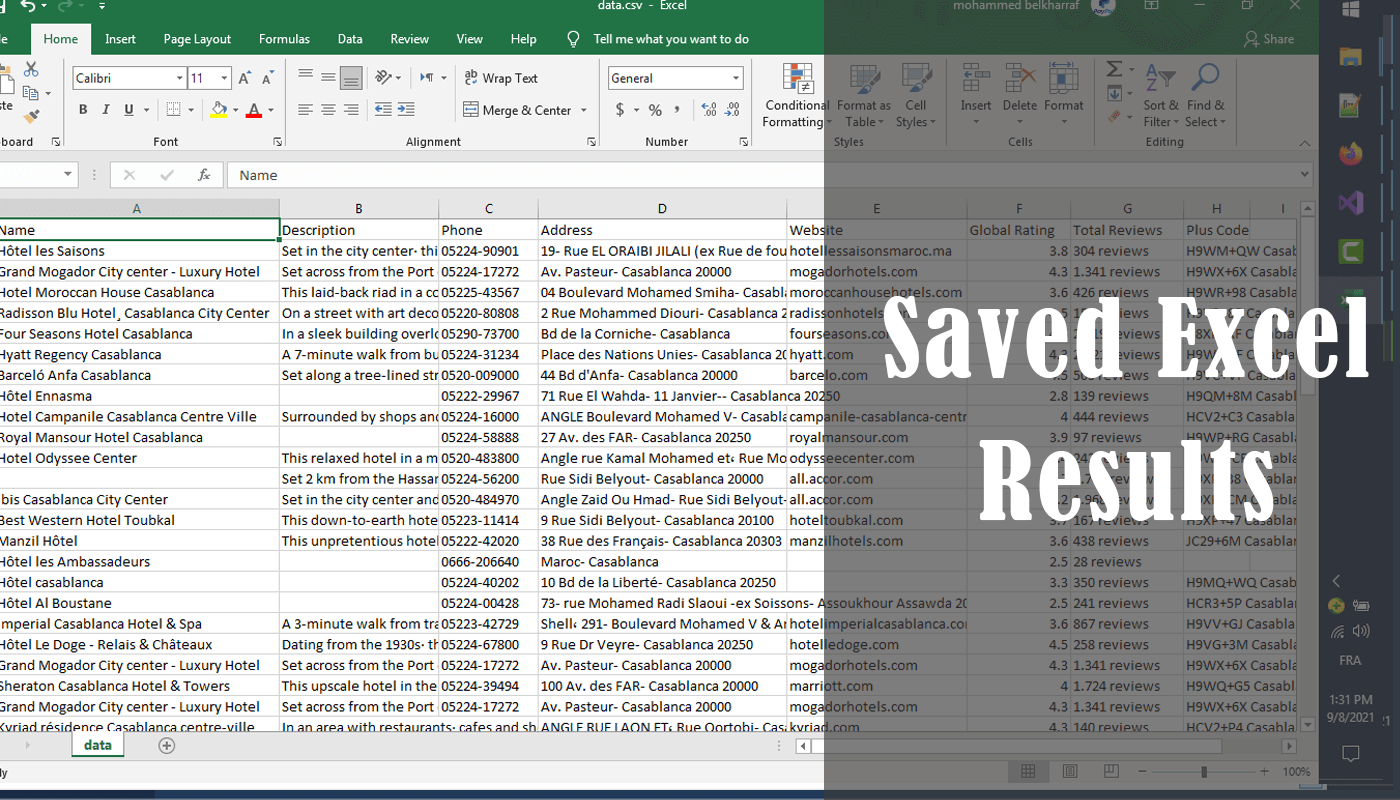Image resolution: width=1400 pixels, height=800 pixels.
Task: Switch to the Page Layout tab
Action: pyautogui.click(x=197, y=39)
